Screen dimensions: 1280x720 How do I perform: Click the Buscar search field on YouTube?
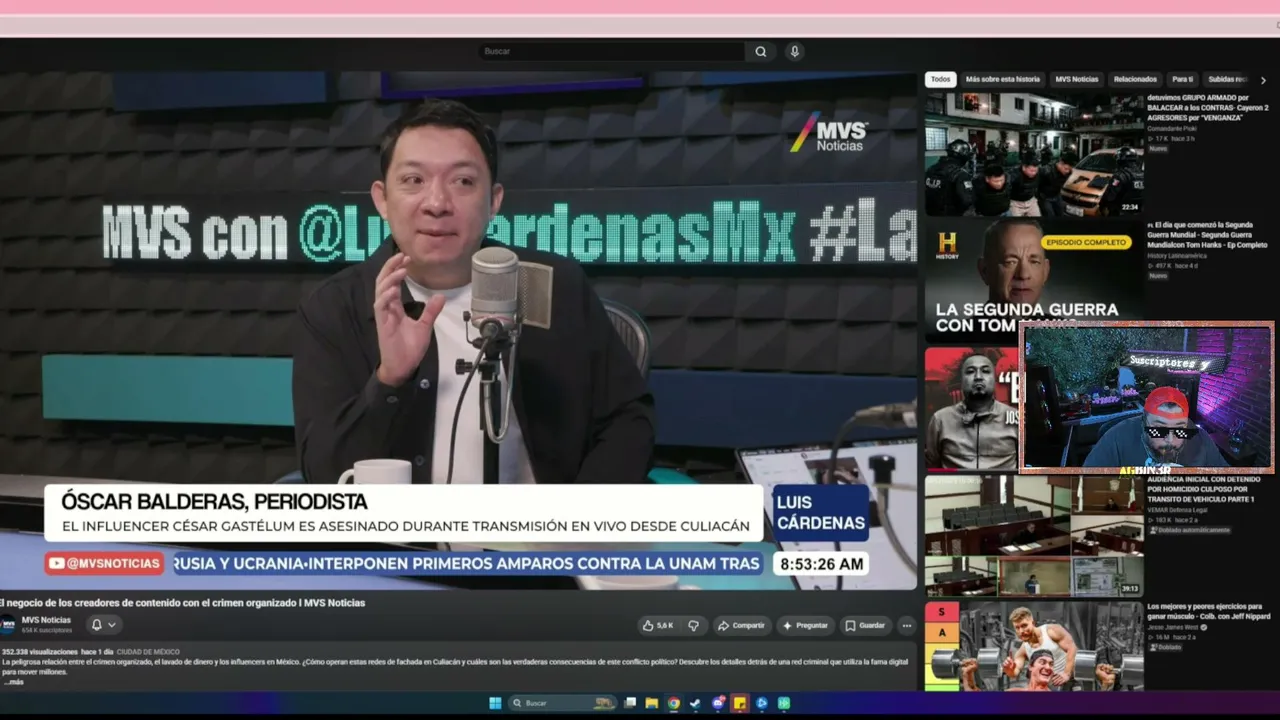(x=612, y=51)
